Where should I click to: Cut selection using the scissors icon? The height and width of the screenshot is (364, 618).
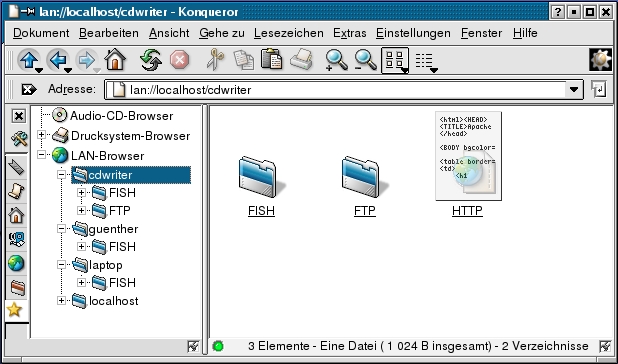(215, 59)
